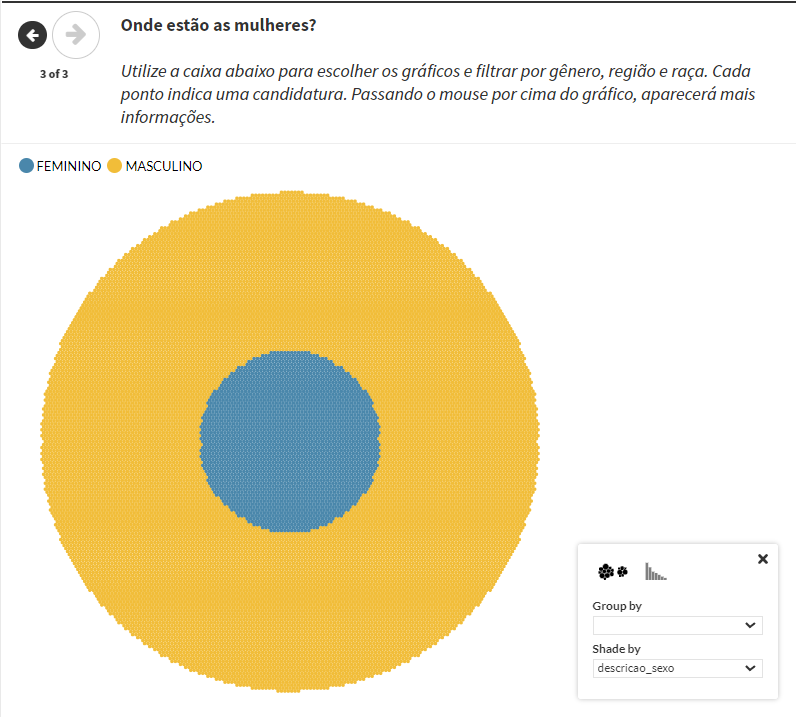Click the chevron arrow of Group by
The image size is (796, 717).
click(x=751, y=626)
